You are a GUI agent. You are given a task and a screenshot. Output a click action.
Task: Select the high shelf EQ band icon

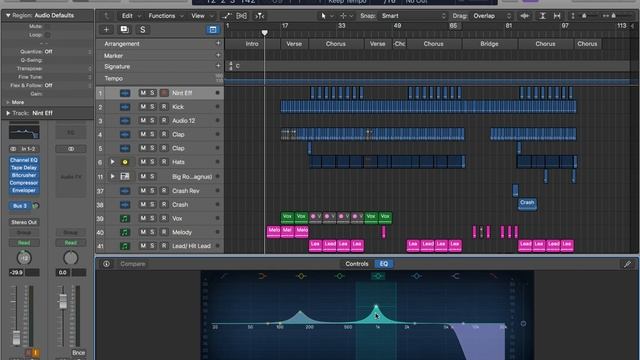tap(455, 276)
